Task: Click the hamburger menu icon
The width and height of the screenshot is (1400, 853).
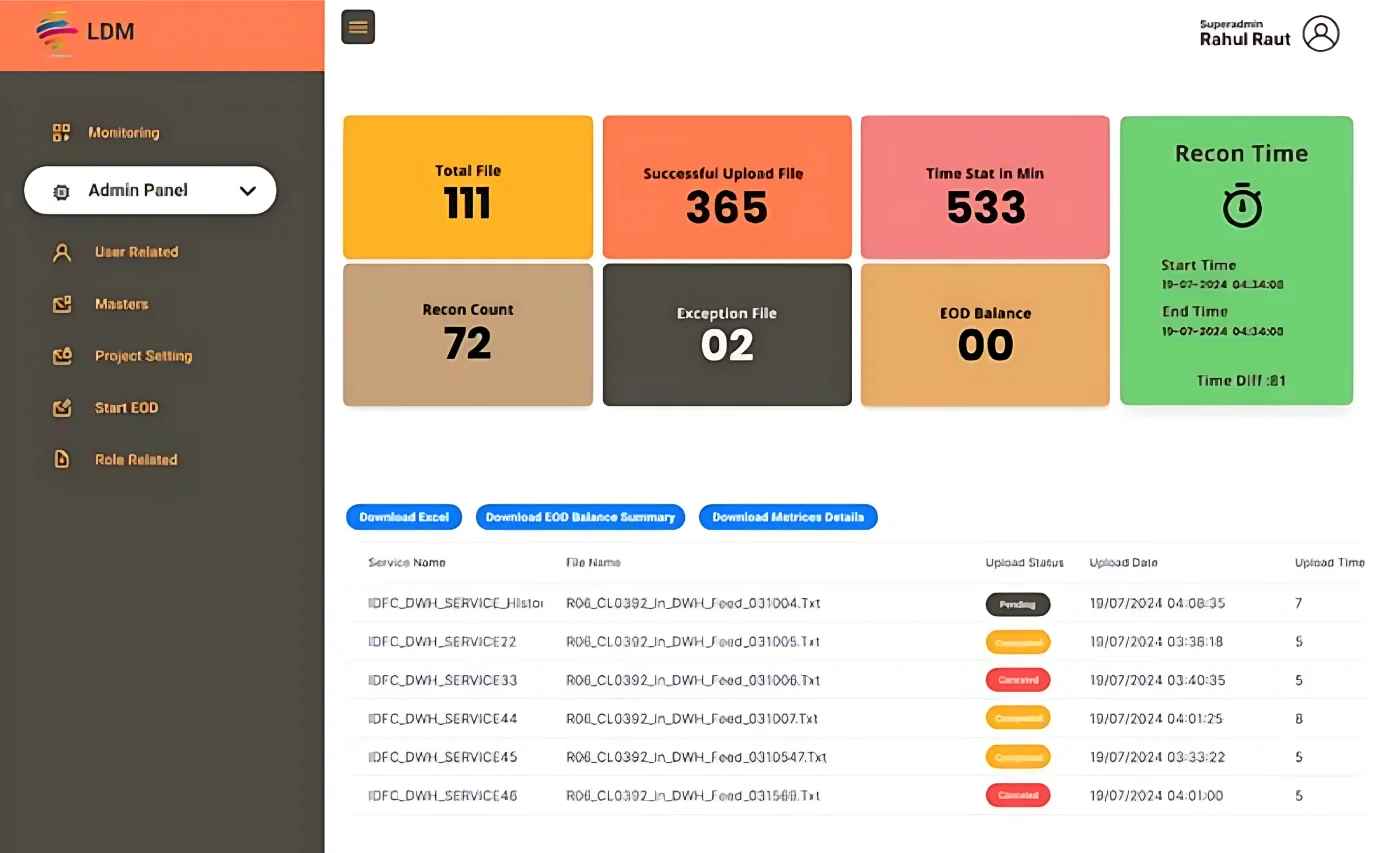Action: click(x=358, y=27)
